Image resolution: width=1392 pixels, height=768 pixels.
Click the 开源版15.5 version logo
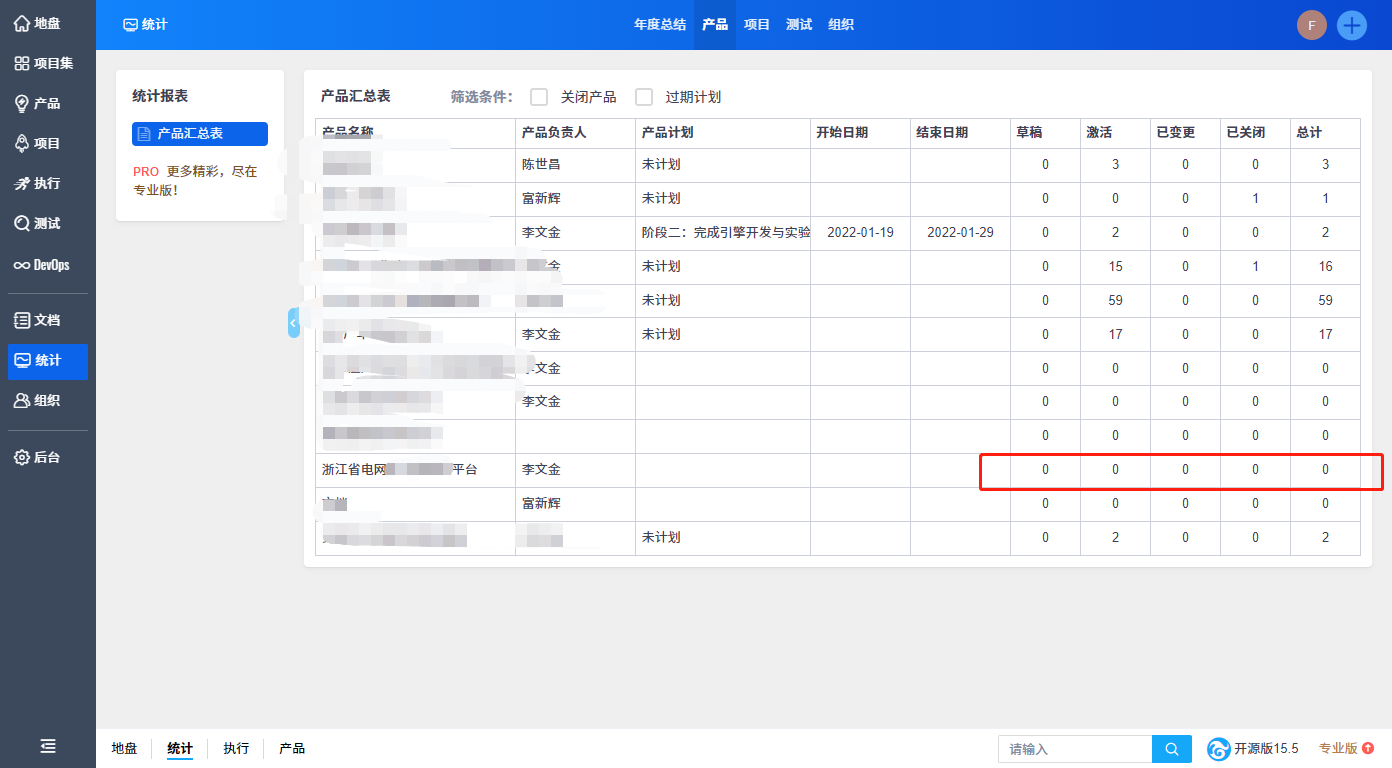tap(1252, 749)
